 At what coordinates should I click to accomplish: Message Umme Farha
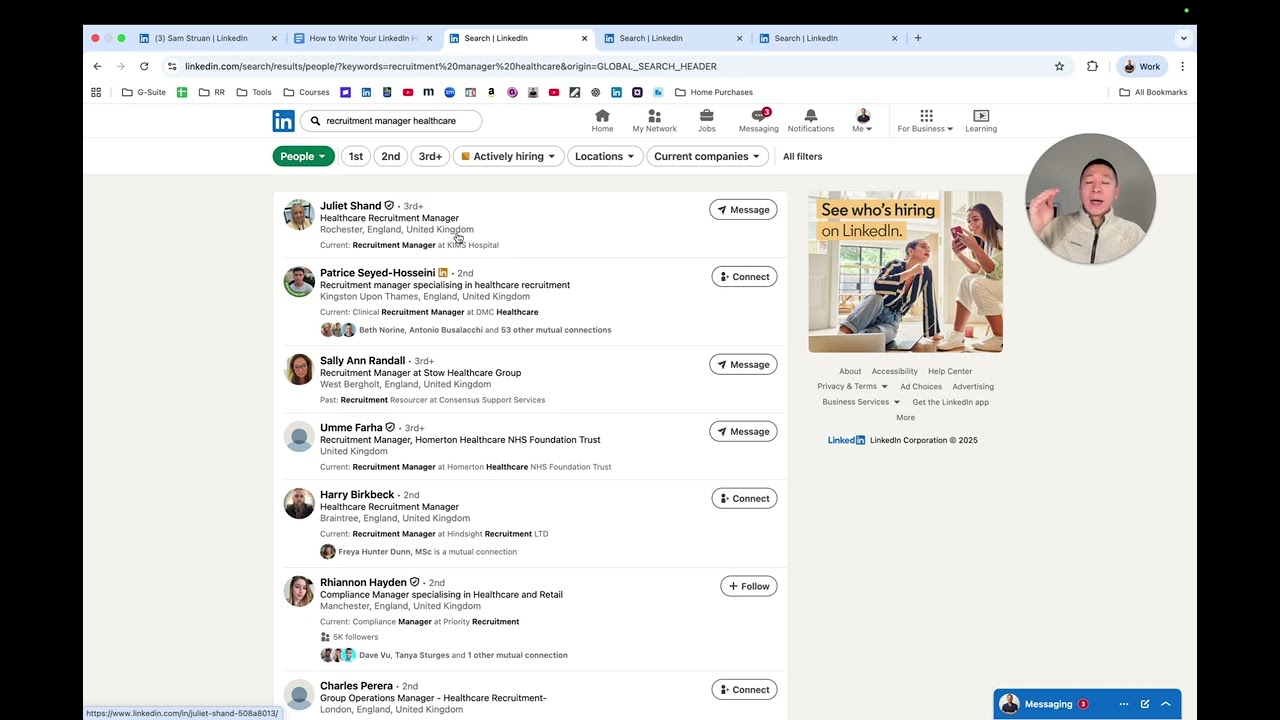(x=743, y=432)
